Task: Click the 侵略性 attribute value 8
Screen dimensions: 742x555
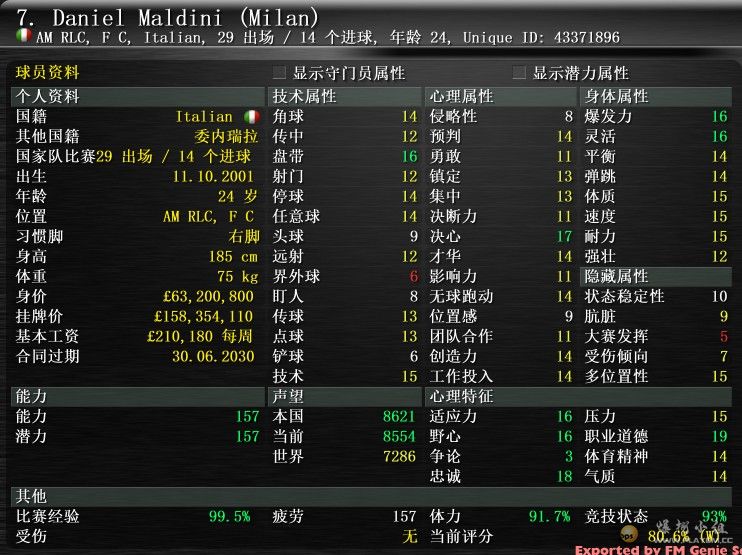Action: tap(568, 116)
